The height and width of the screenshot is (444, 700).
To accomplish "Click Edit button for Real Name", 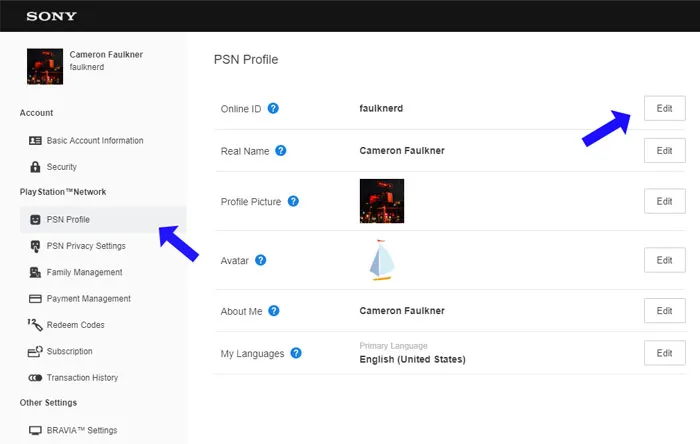I will [664, 151].
